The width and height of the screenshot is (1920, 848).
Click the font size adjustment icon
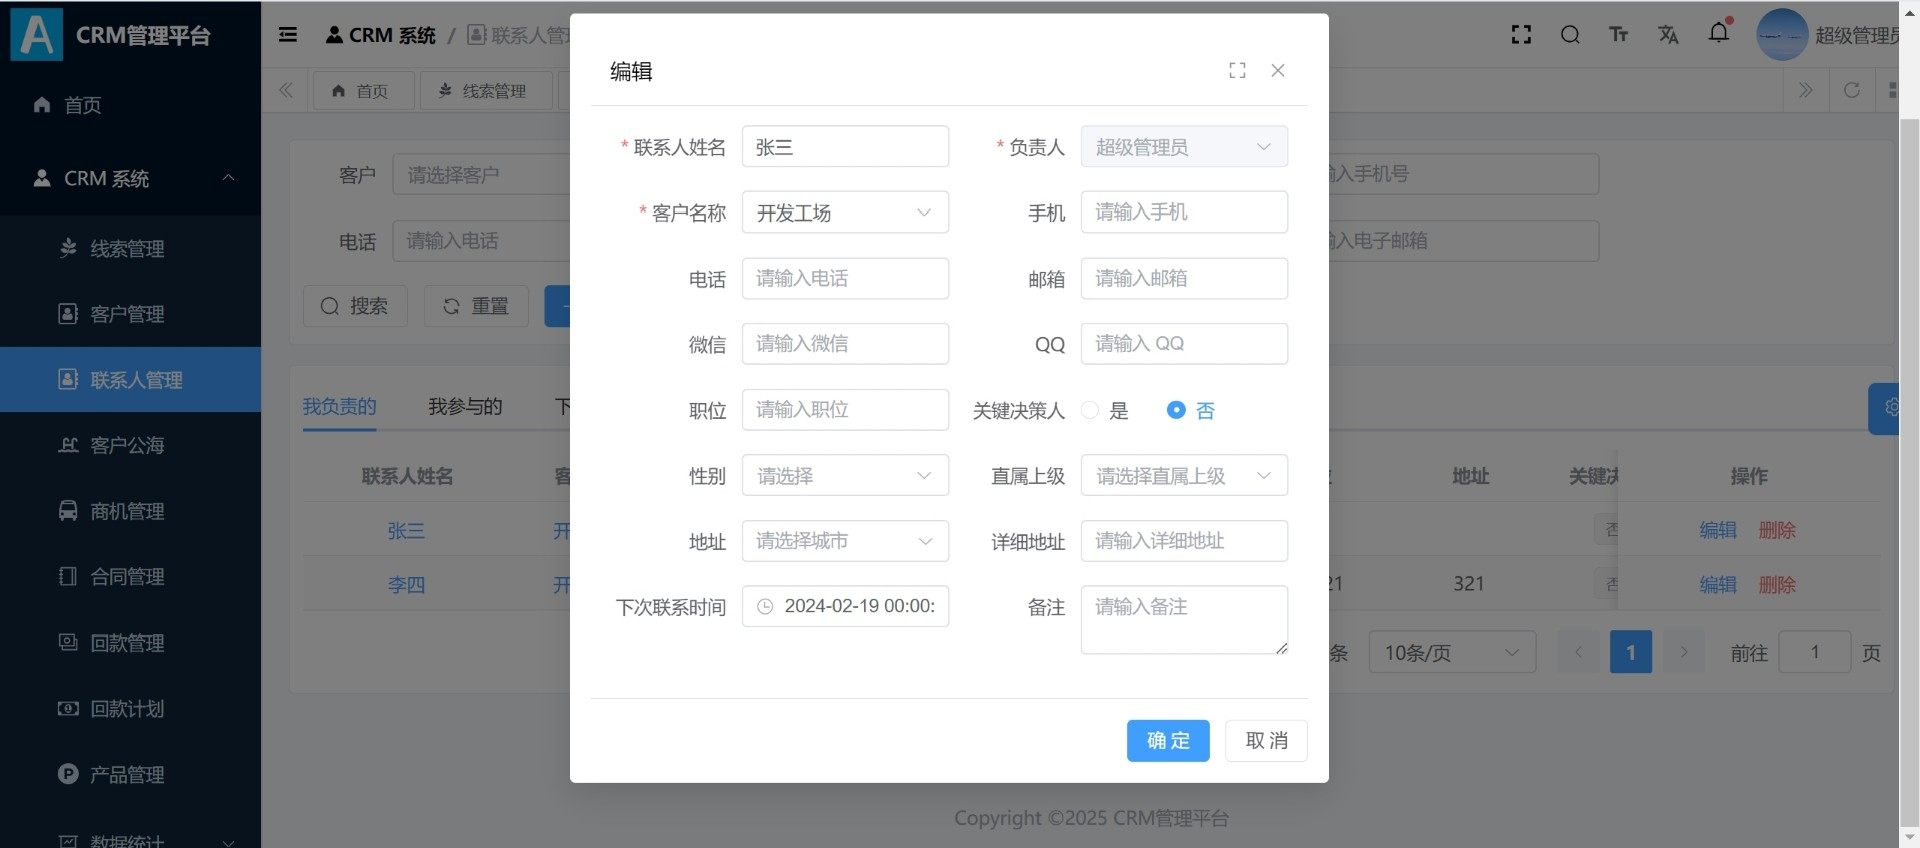(x=1618, y=35)
